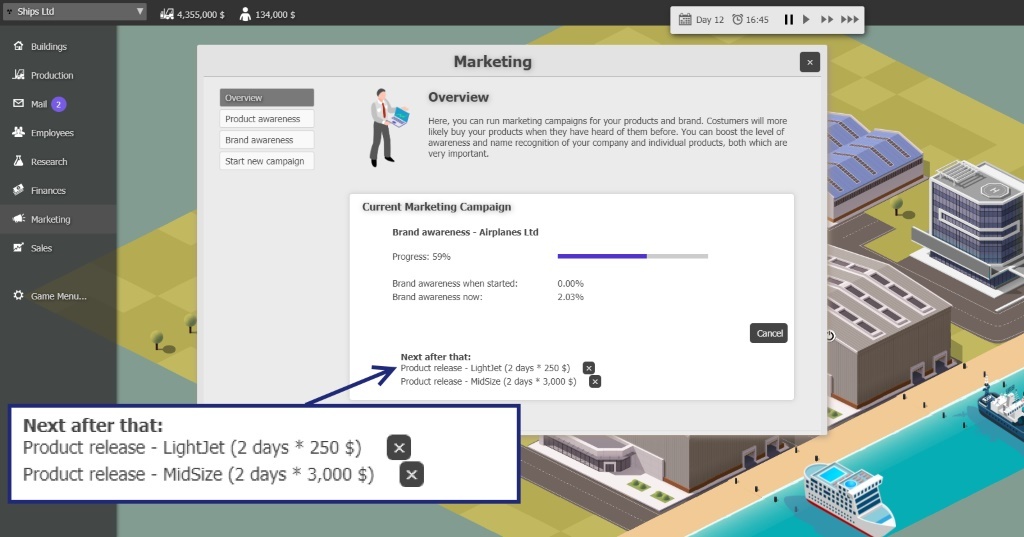Set game speed to triple fast-forward
1024x537 pixels.
pos(849,19)
